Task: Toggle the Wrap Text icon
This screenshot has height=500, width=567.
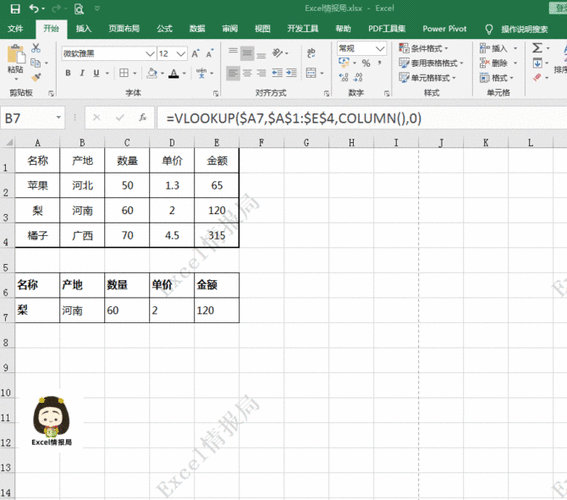Action: pyautogui.click(x=311, y=53)
